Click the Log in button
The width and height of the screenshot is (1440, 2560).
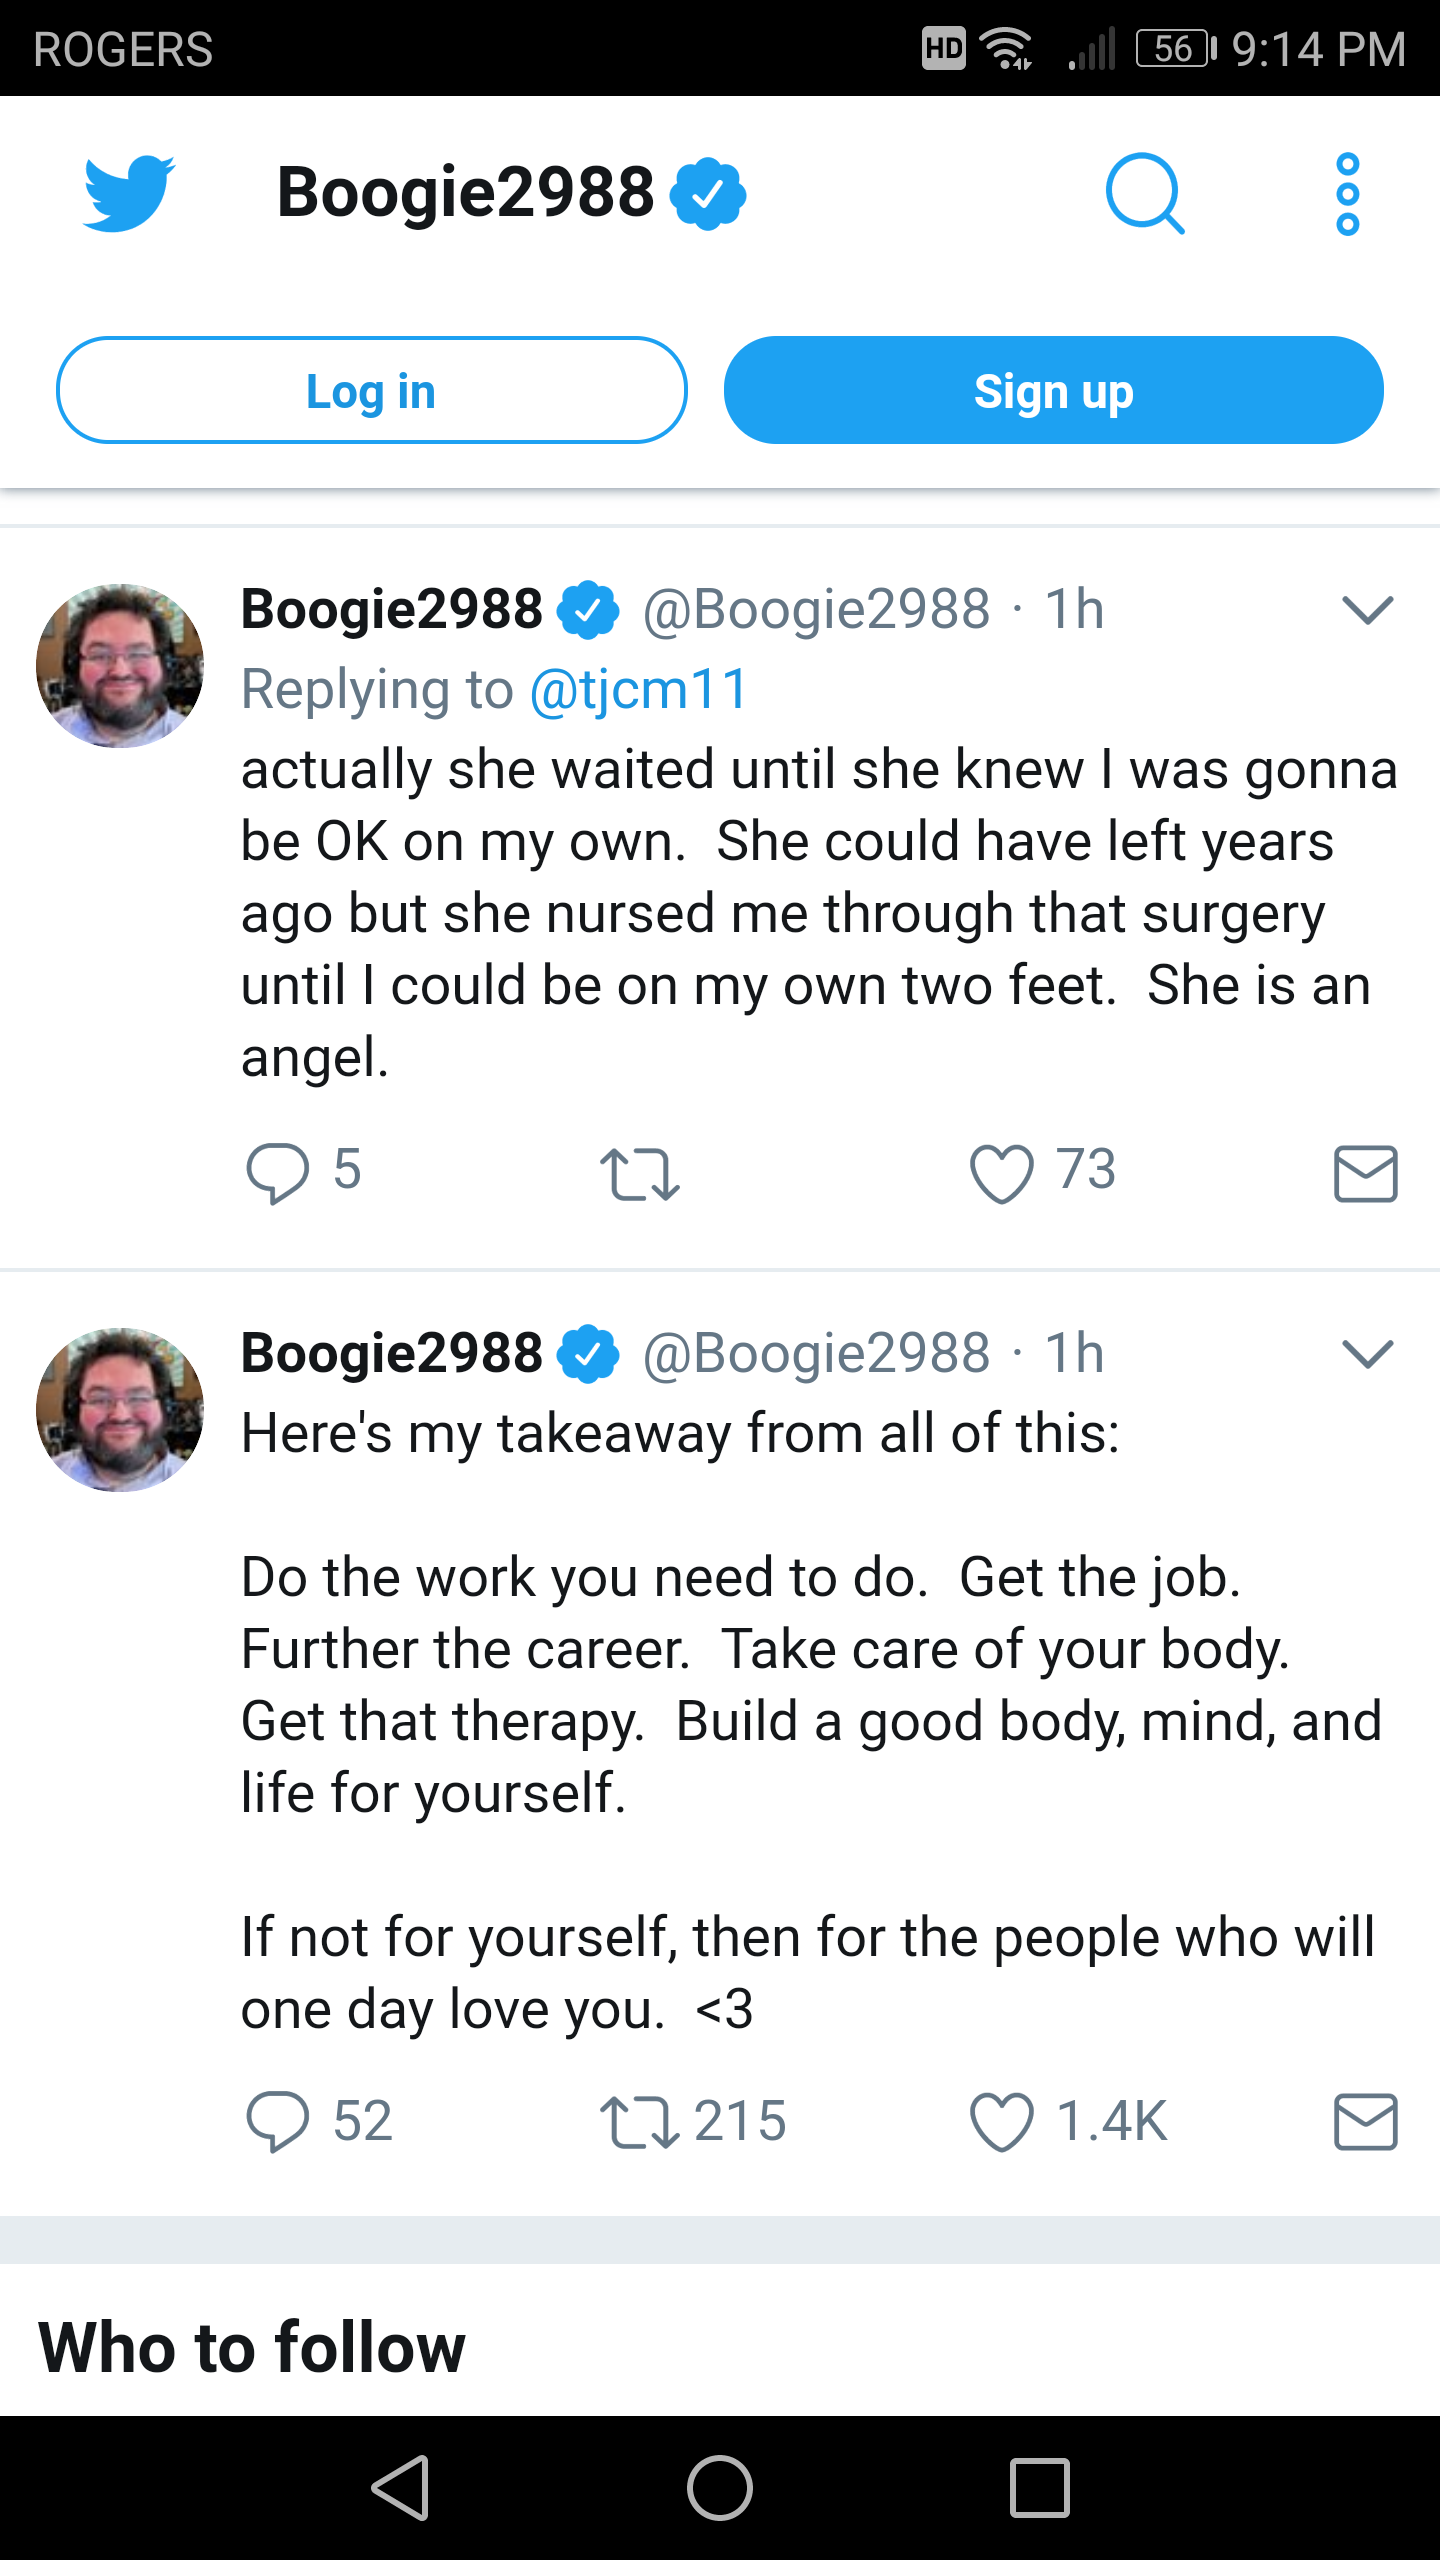(x=372, y=390)
